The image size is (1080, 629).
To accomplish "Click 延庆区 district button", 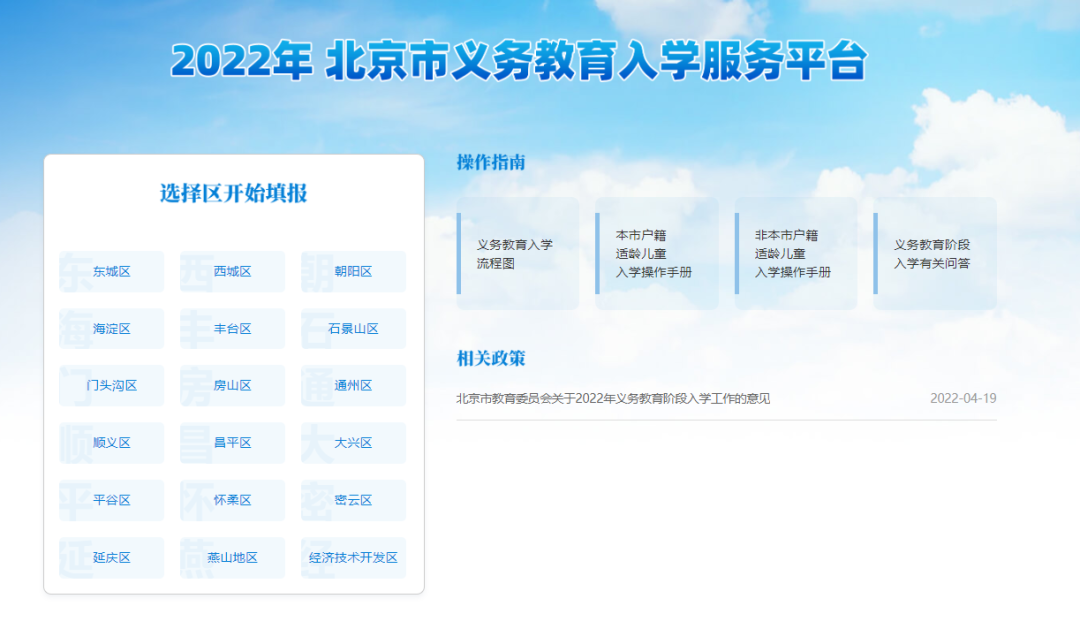I will click(112, 557).
